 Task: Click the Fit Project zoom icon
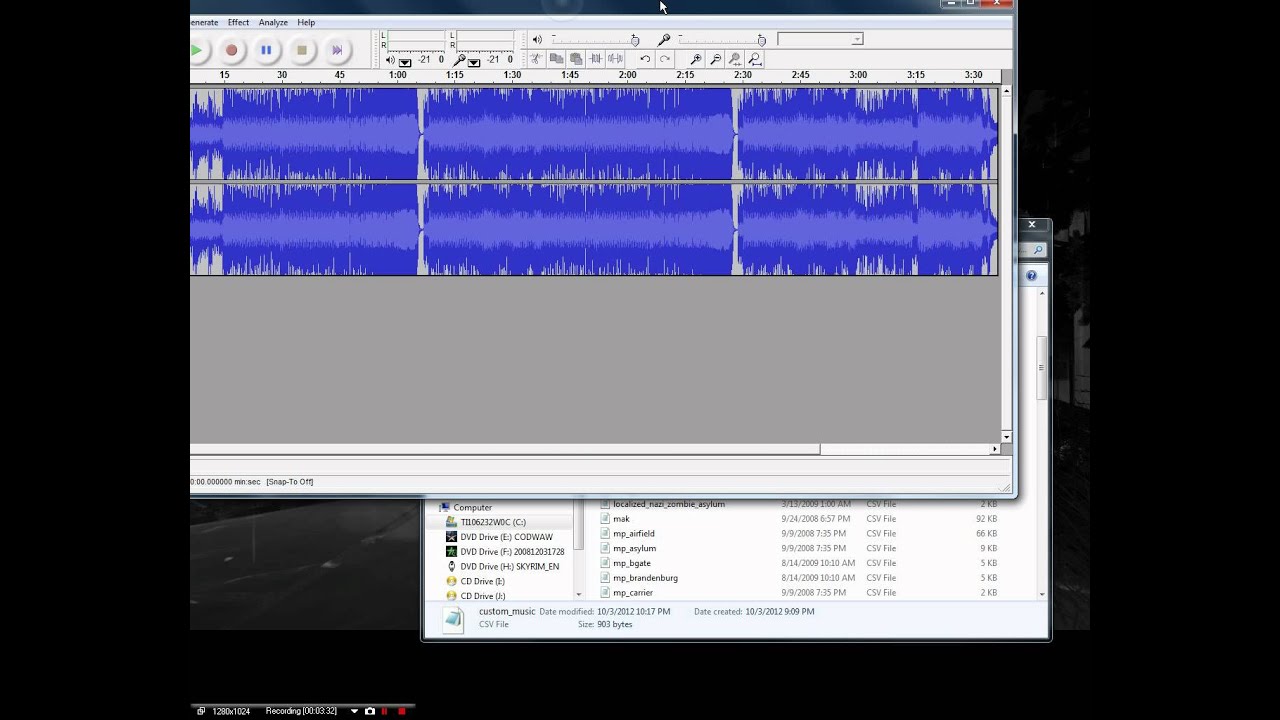click(x=755, y=59)
